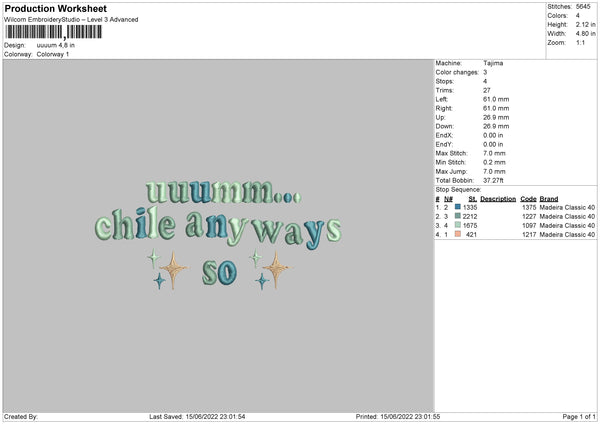Click the "EndY:" label
600x424 pixels.
[x=444, y=144]
